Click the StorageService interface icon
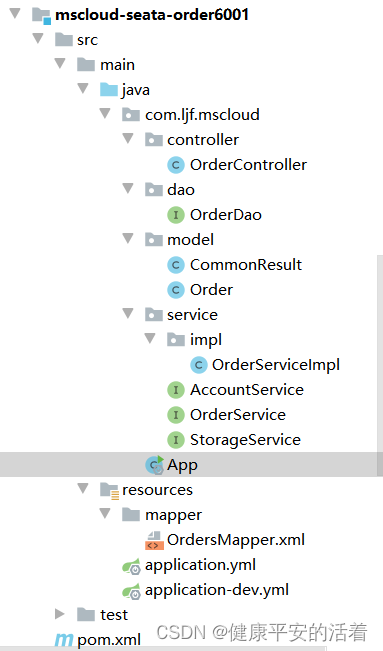 coord(176,440)
